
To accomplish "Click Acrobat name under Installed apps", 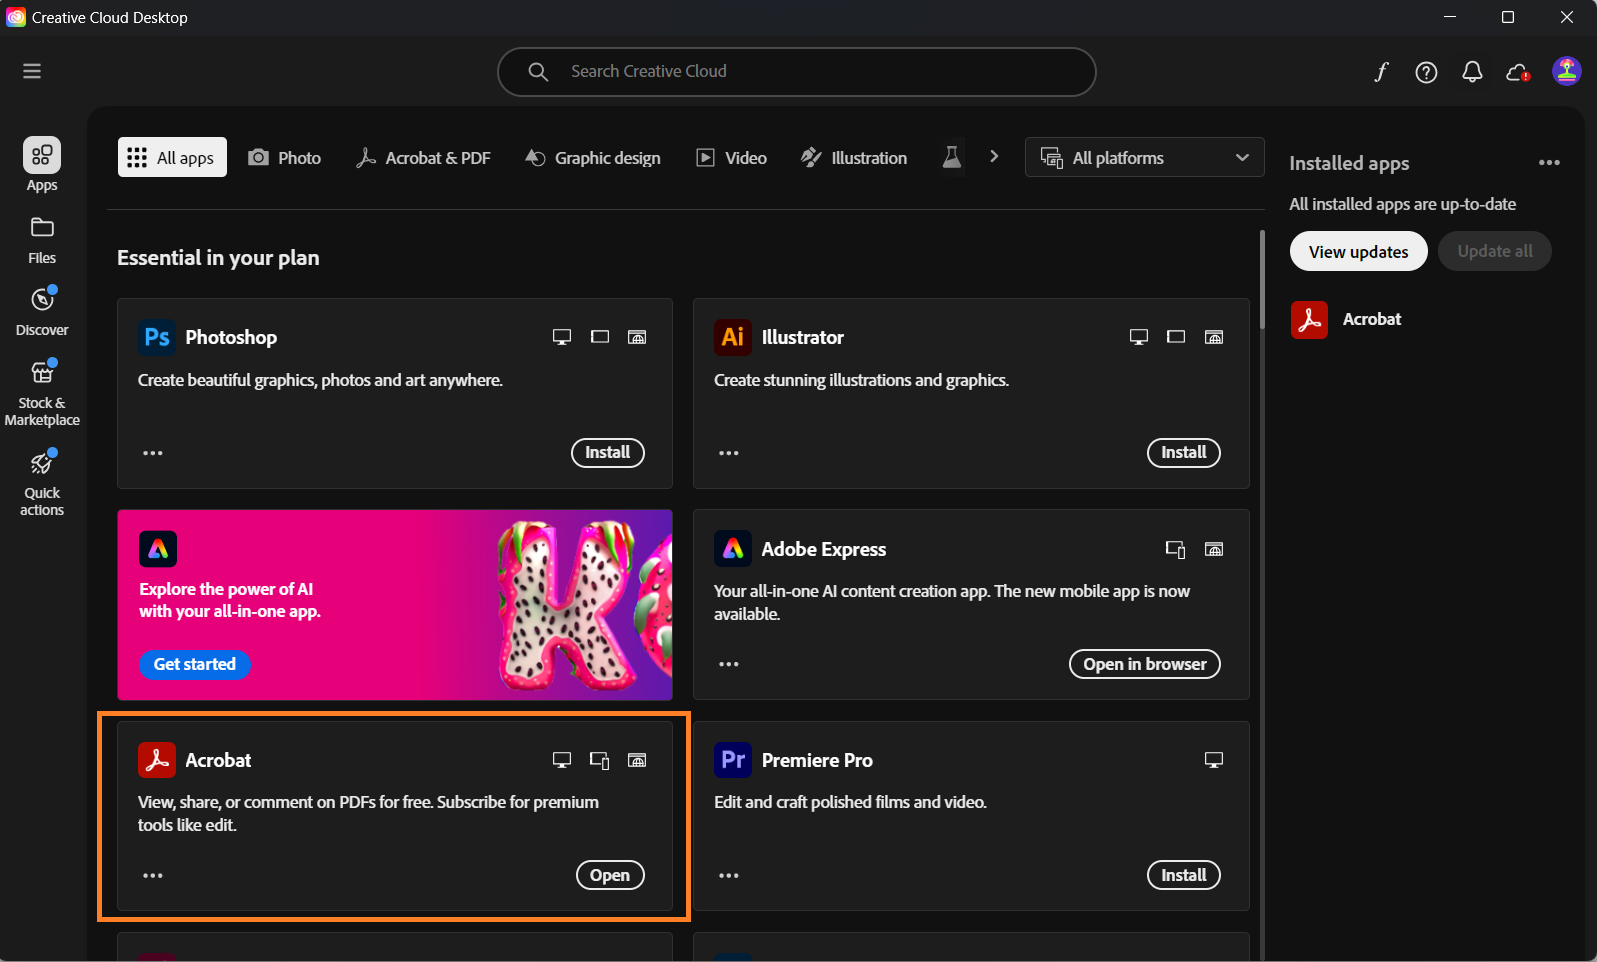I will [1372, 319].
